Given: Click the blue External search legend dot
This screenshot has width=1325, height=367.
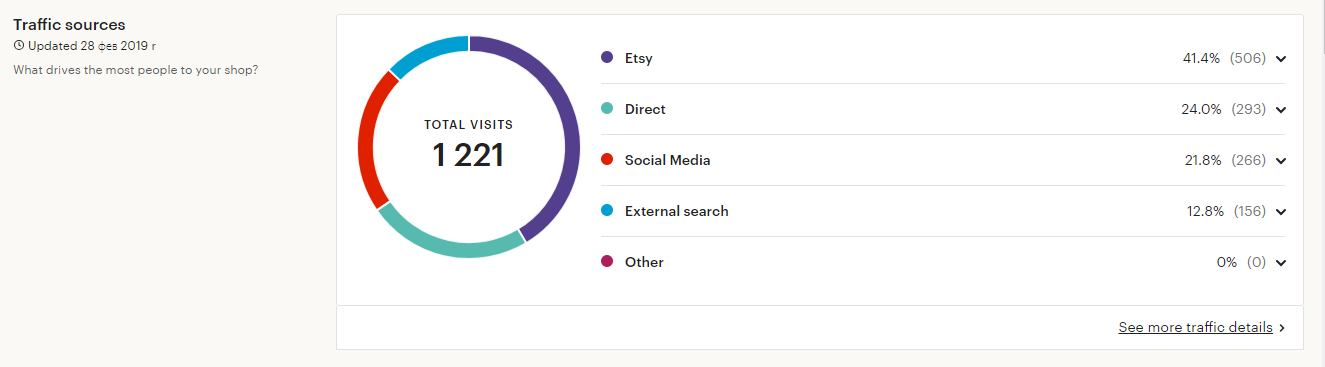Looking at the screenshot, I should [607, 211].
